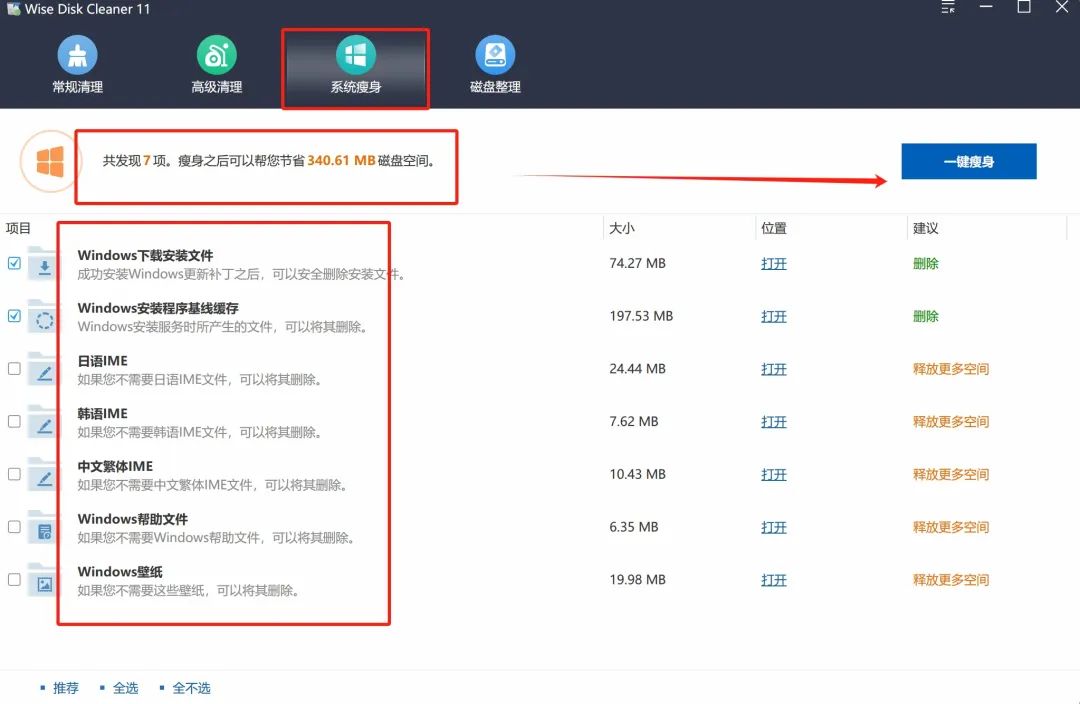Click the 74.27 MB size value
This screenshot has width=1080, height=704.
637,263
